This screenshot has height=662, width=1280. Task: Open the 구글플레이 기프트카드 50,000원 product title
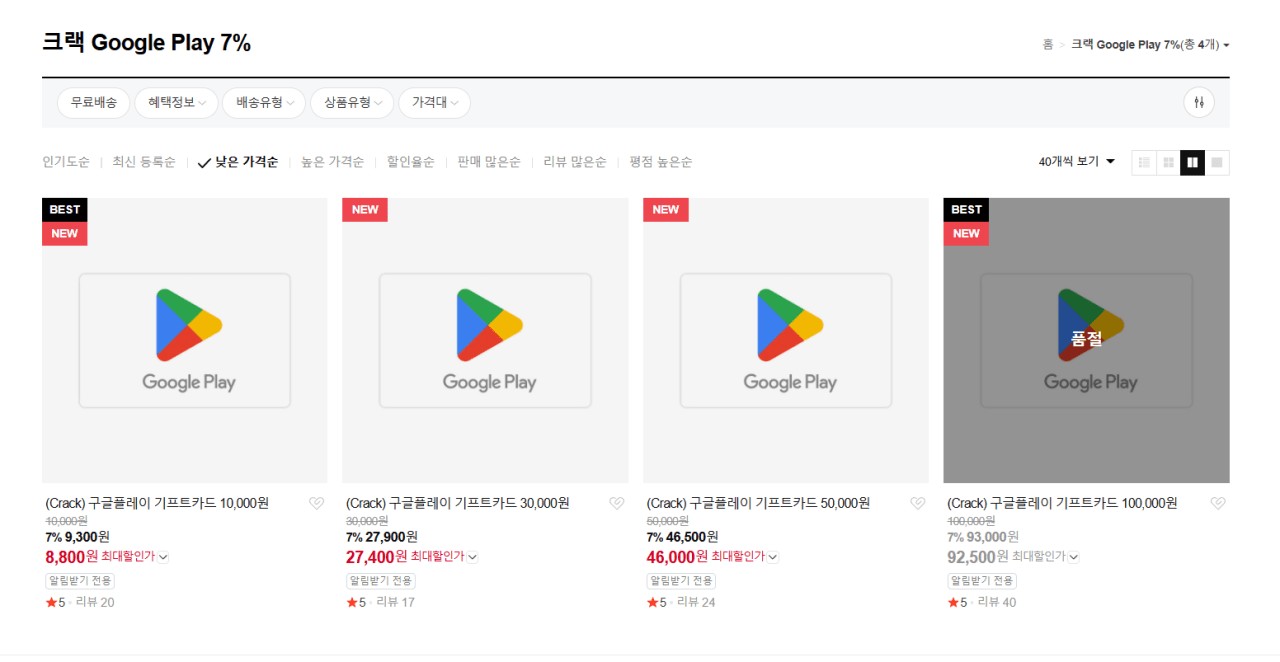(x=759, y=503)
